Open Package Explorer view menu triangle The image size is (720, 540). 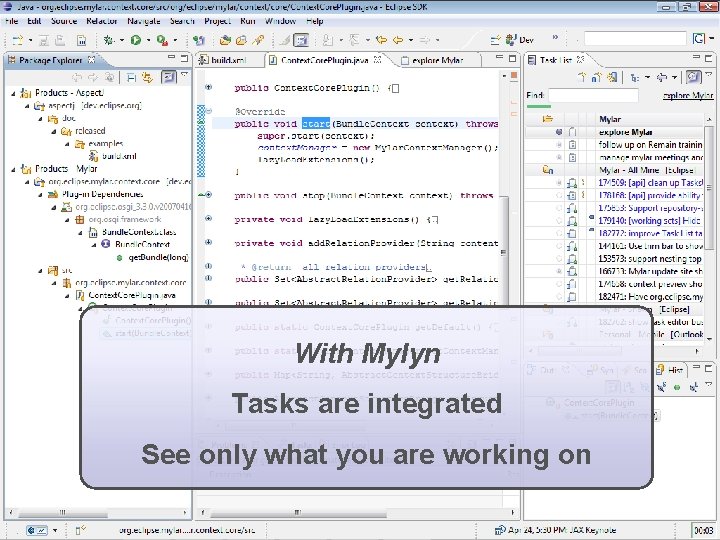(x=185, y=75)
